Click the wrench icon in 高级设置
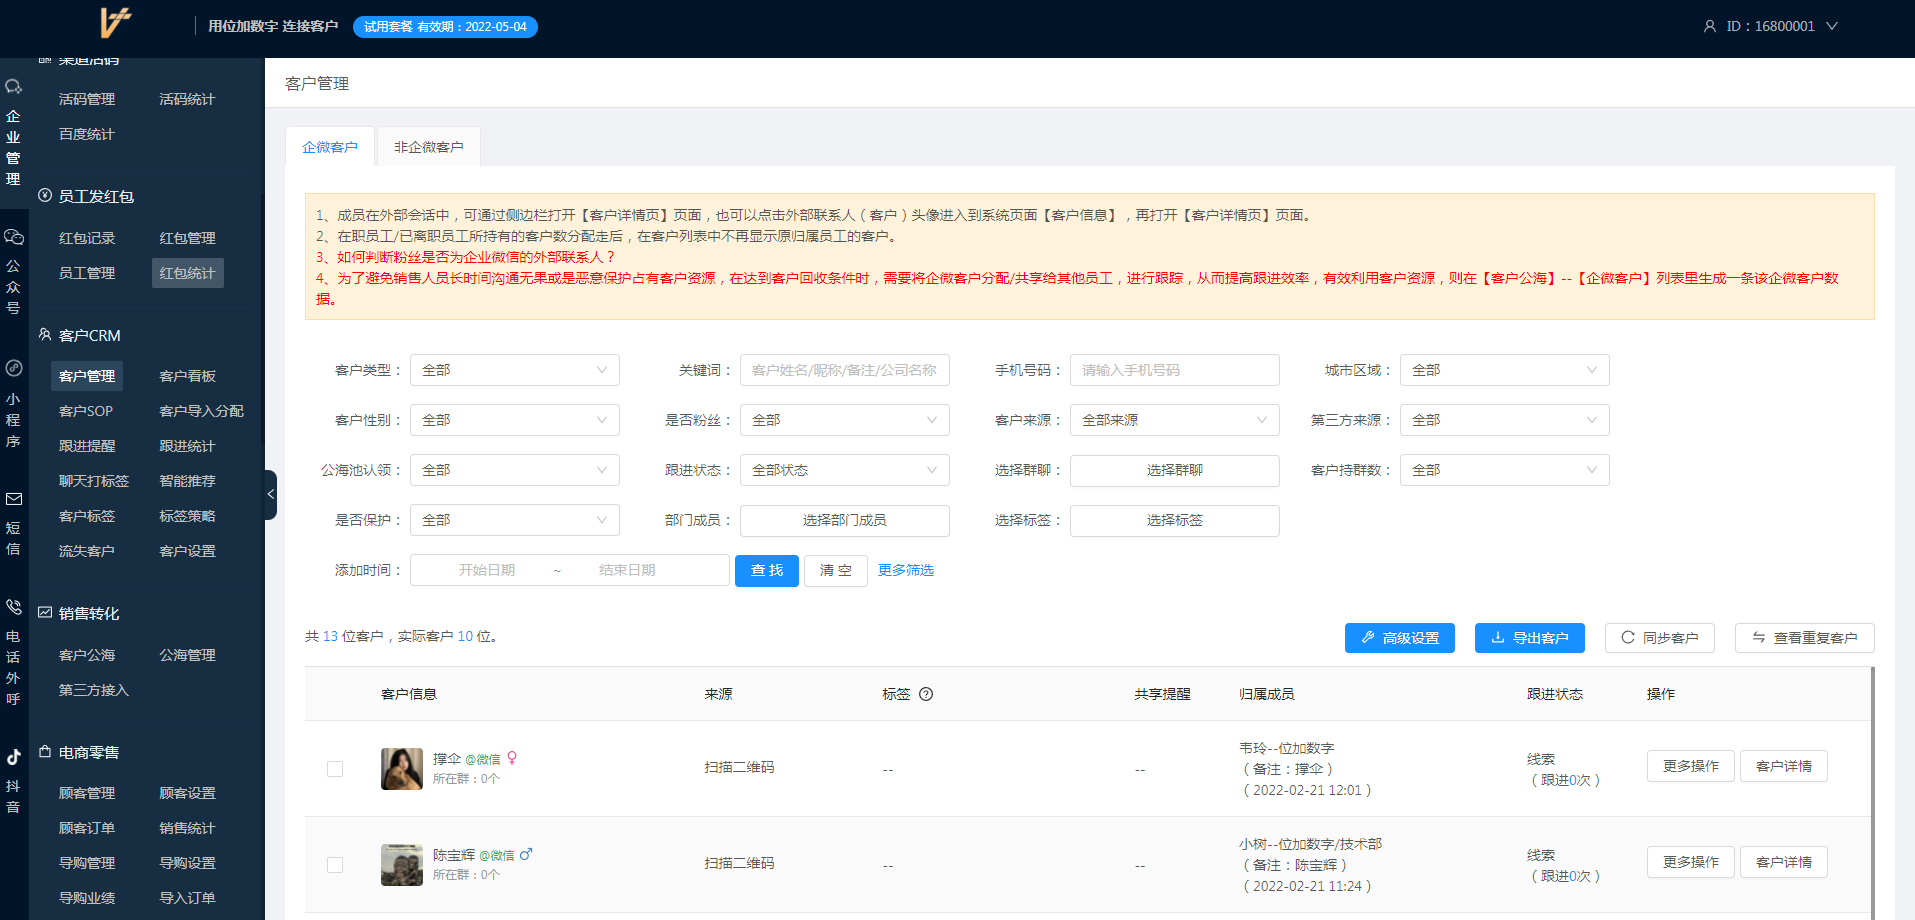This screenshot has height=920, width=1915. point(1368,638)
